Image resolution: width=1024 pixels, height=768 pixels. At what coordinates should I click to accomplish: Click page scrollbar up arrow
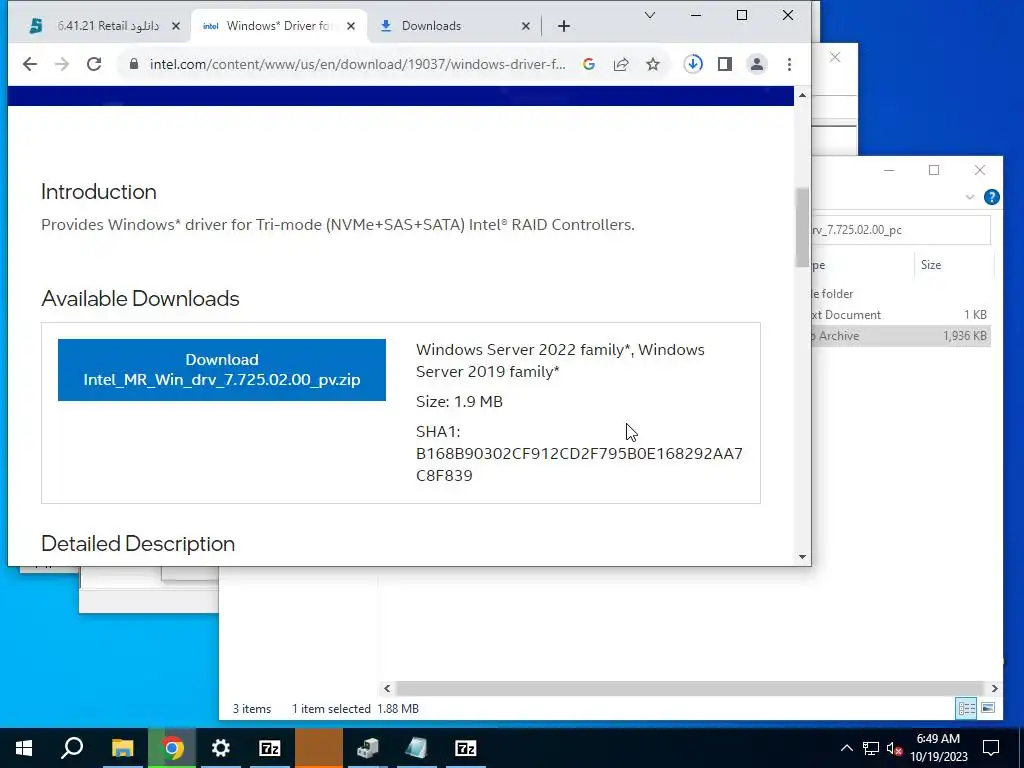(802, 95)
